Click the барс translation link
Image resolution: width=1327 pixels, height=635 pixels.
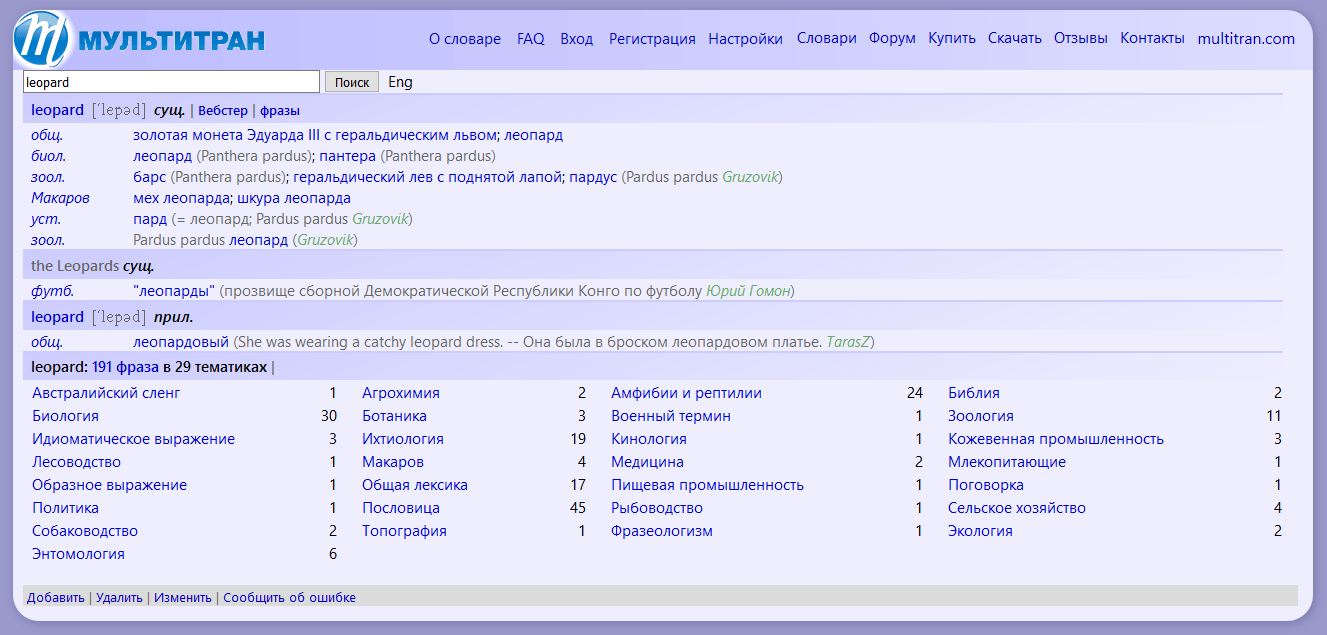click(149, 177)
